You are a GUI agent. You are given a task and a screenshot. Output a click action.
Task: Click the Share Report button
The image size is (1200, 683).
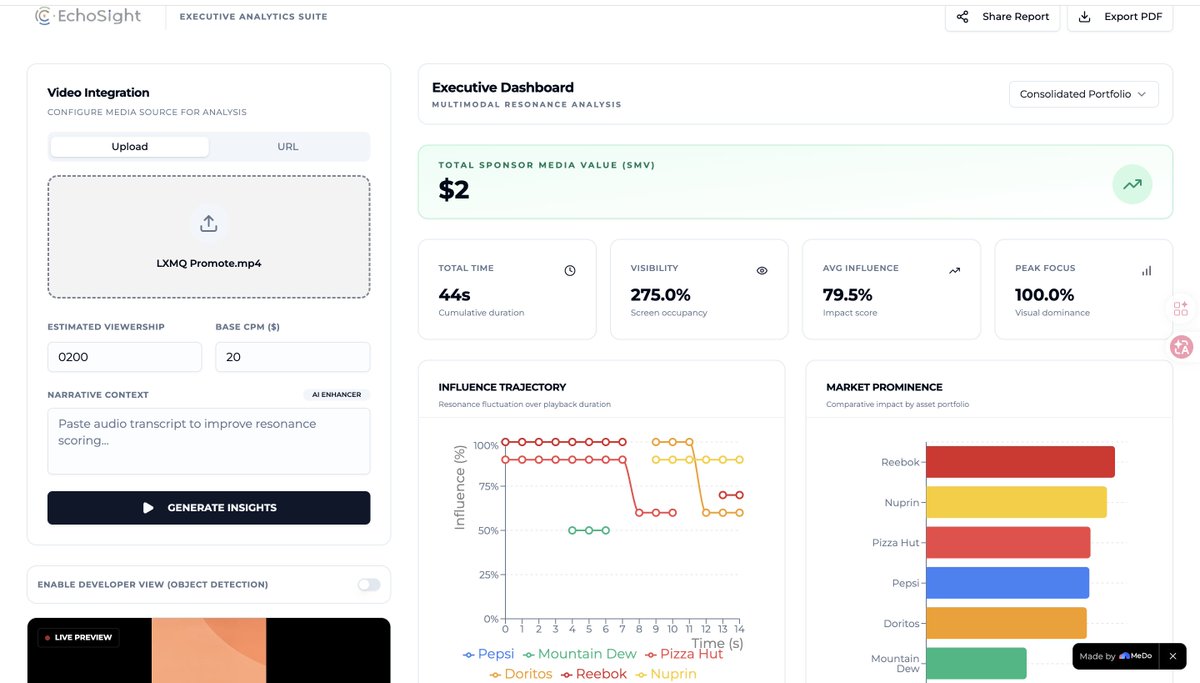pos(1002,17)
